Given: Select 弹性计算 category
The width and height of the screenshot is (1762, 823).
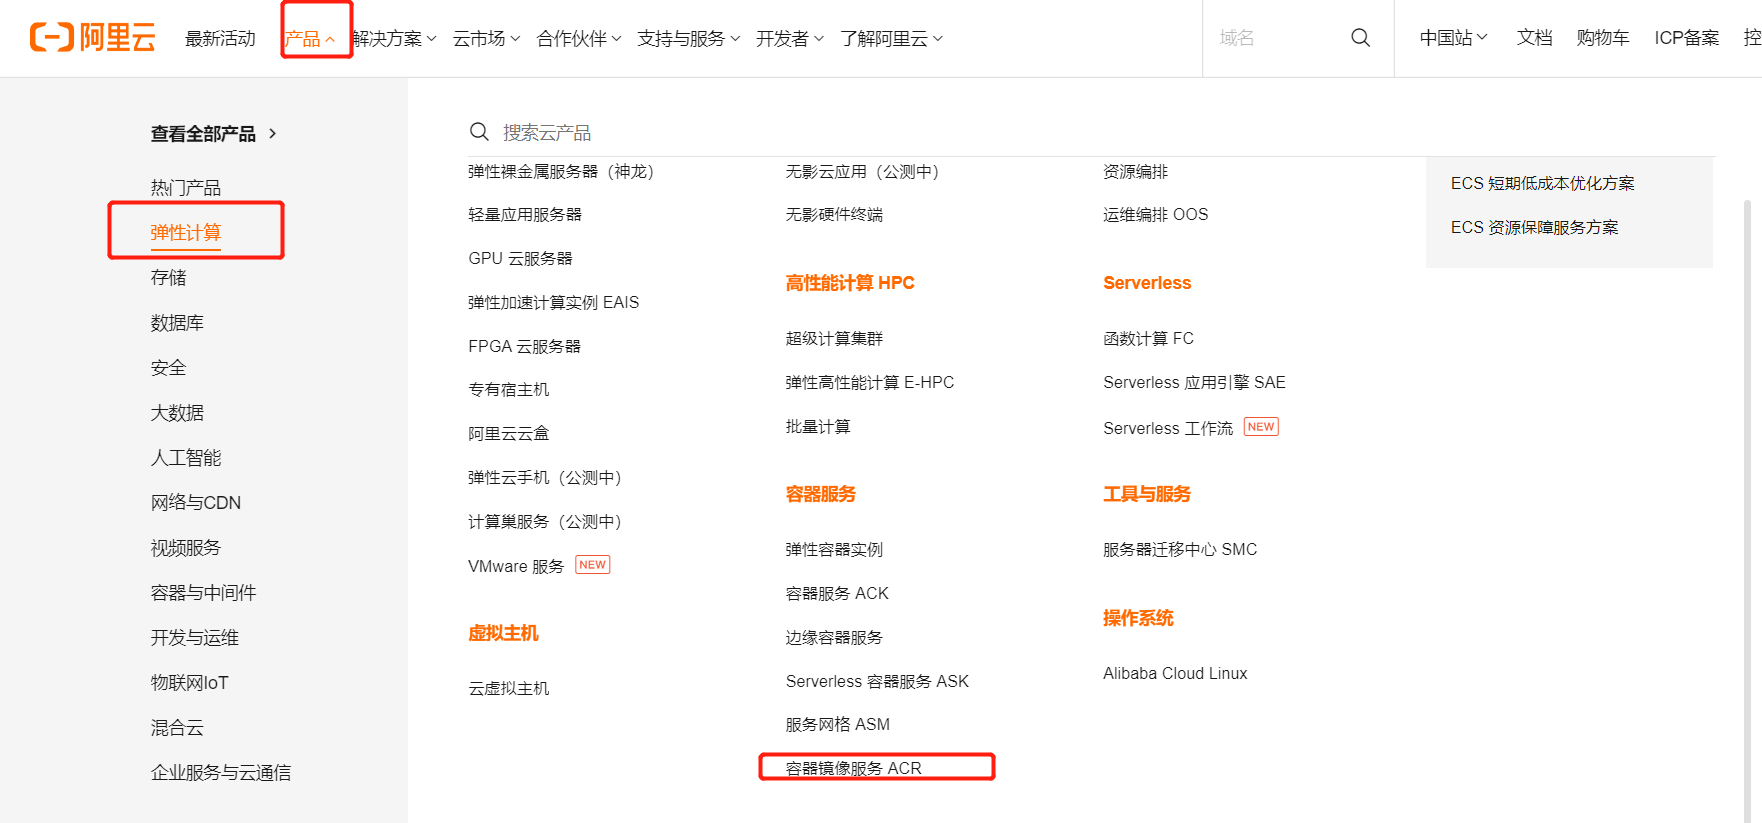Looking at the screenshot, I should click(186, 232).
